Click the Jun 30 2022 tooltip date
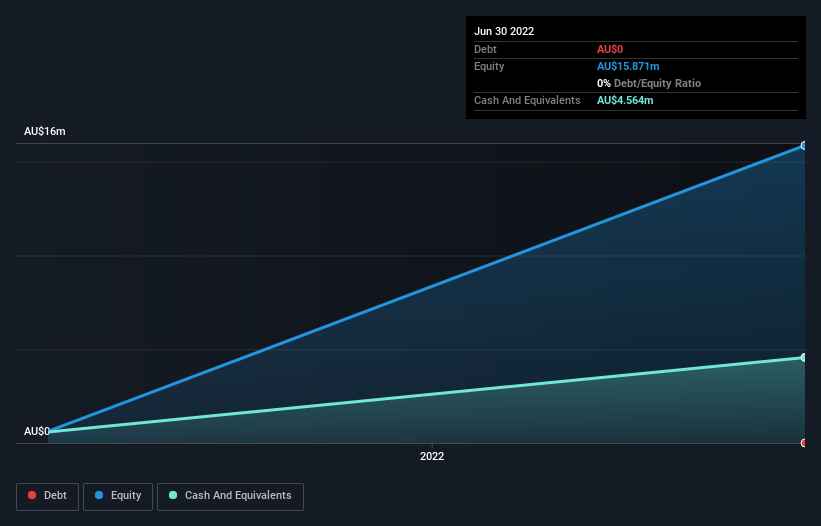 504,31
